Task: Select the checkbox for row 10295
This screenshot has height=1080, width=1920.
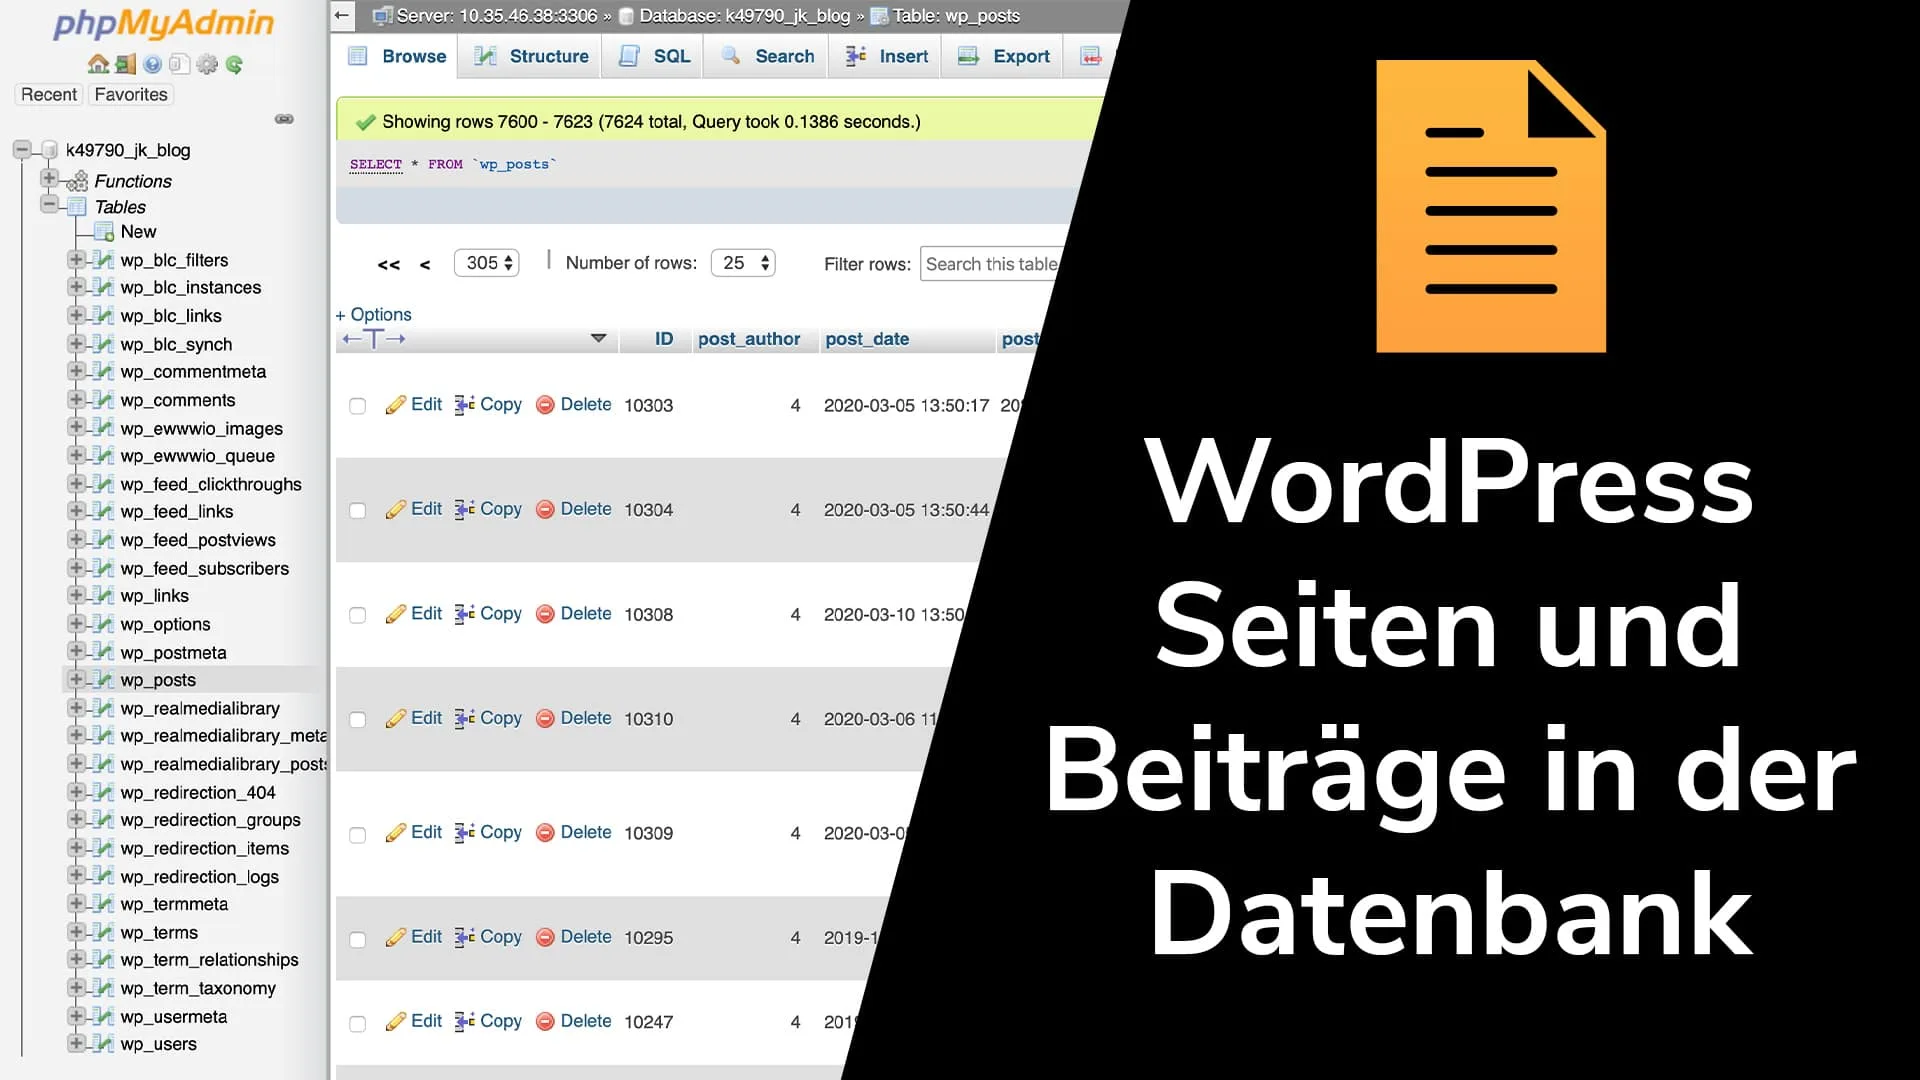Action: point(357,940)
